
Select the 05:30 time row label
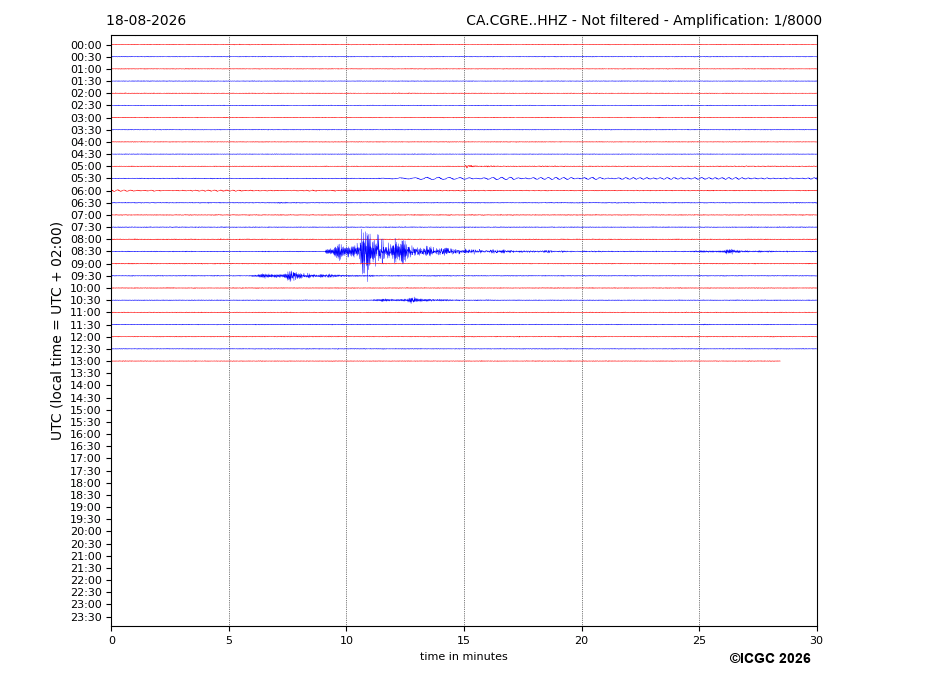(x=86, y=178)
